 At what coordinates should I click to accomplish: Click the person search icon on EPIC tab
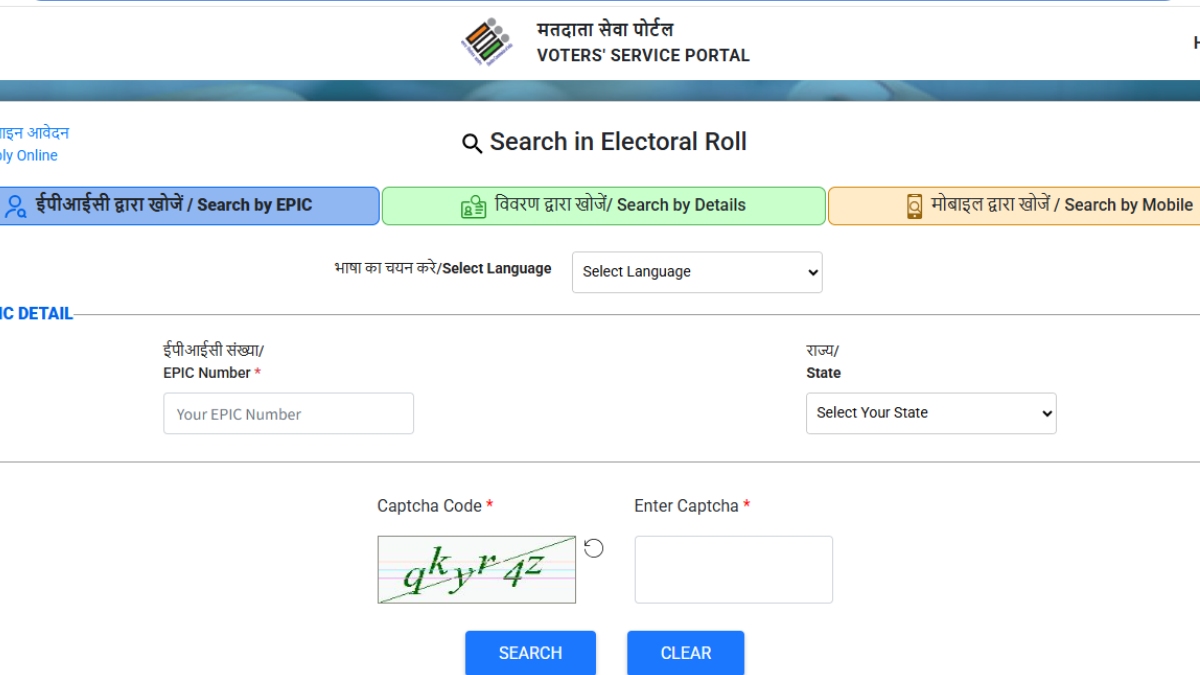coord(15,206)
